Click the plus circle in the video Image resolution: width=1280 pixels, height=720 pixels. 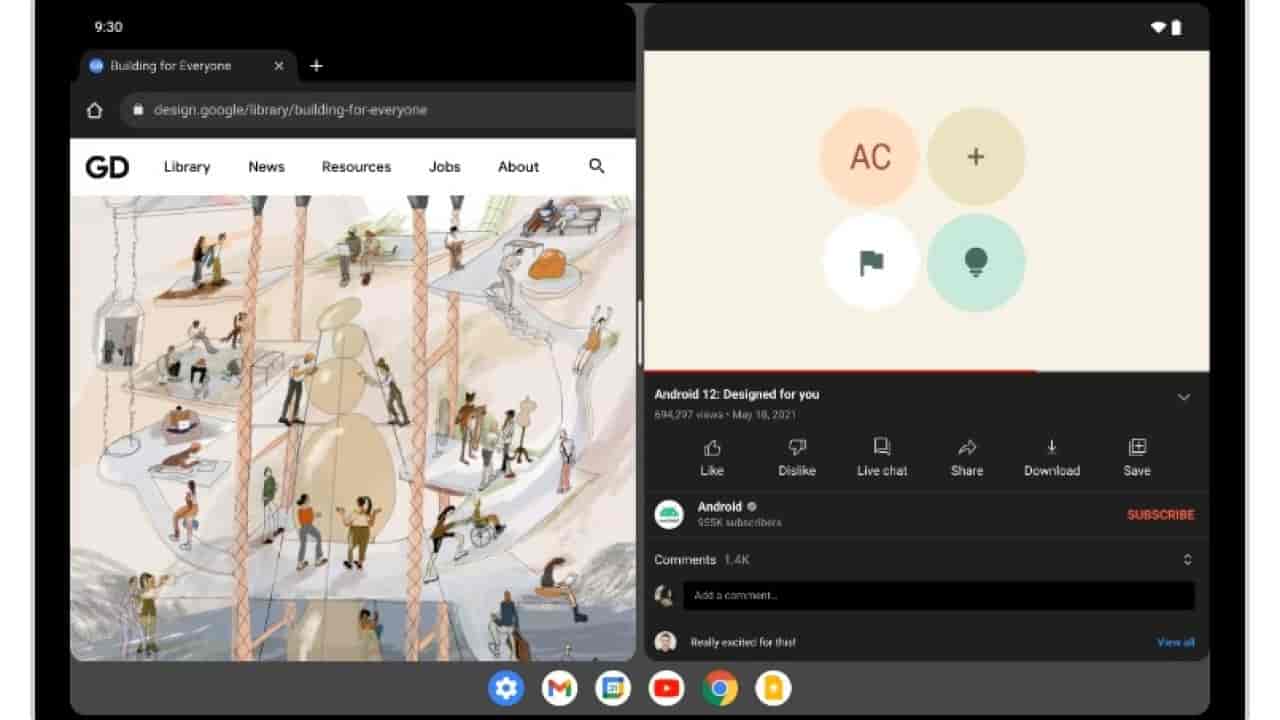pos(976,157)
